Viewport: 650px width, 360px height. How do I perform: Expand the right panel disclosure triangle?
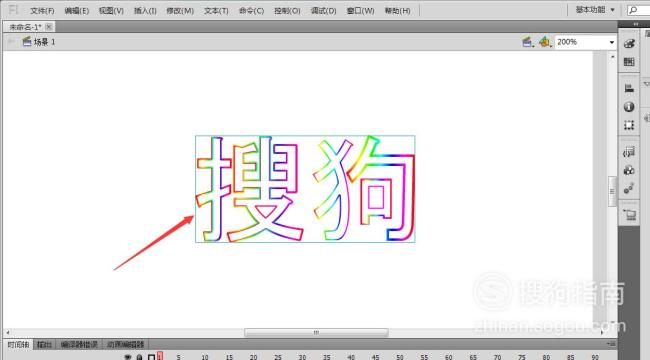point(646,84)
